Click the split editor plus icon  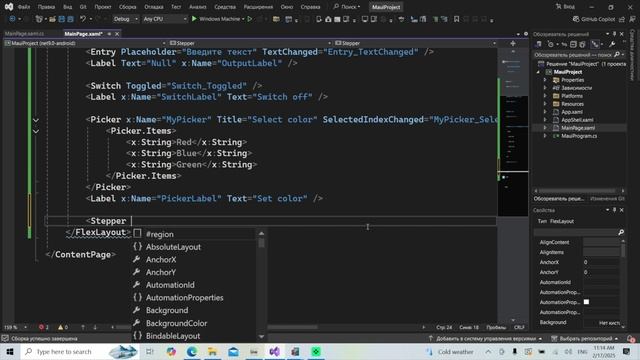pyautogui.click(x=513, y=43)
